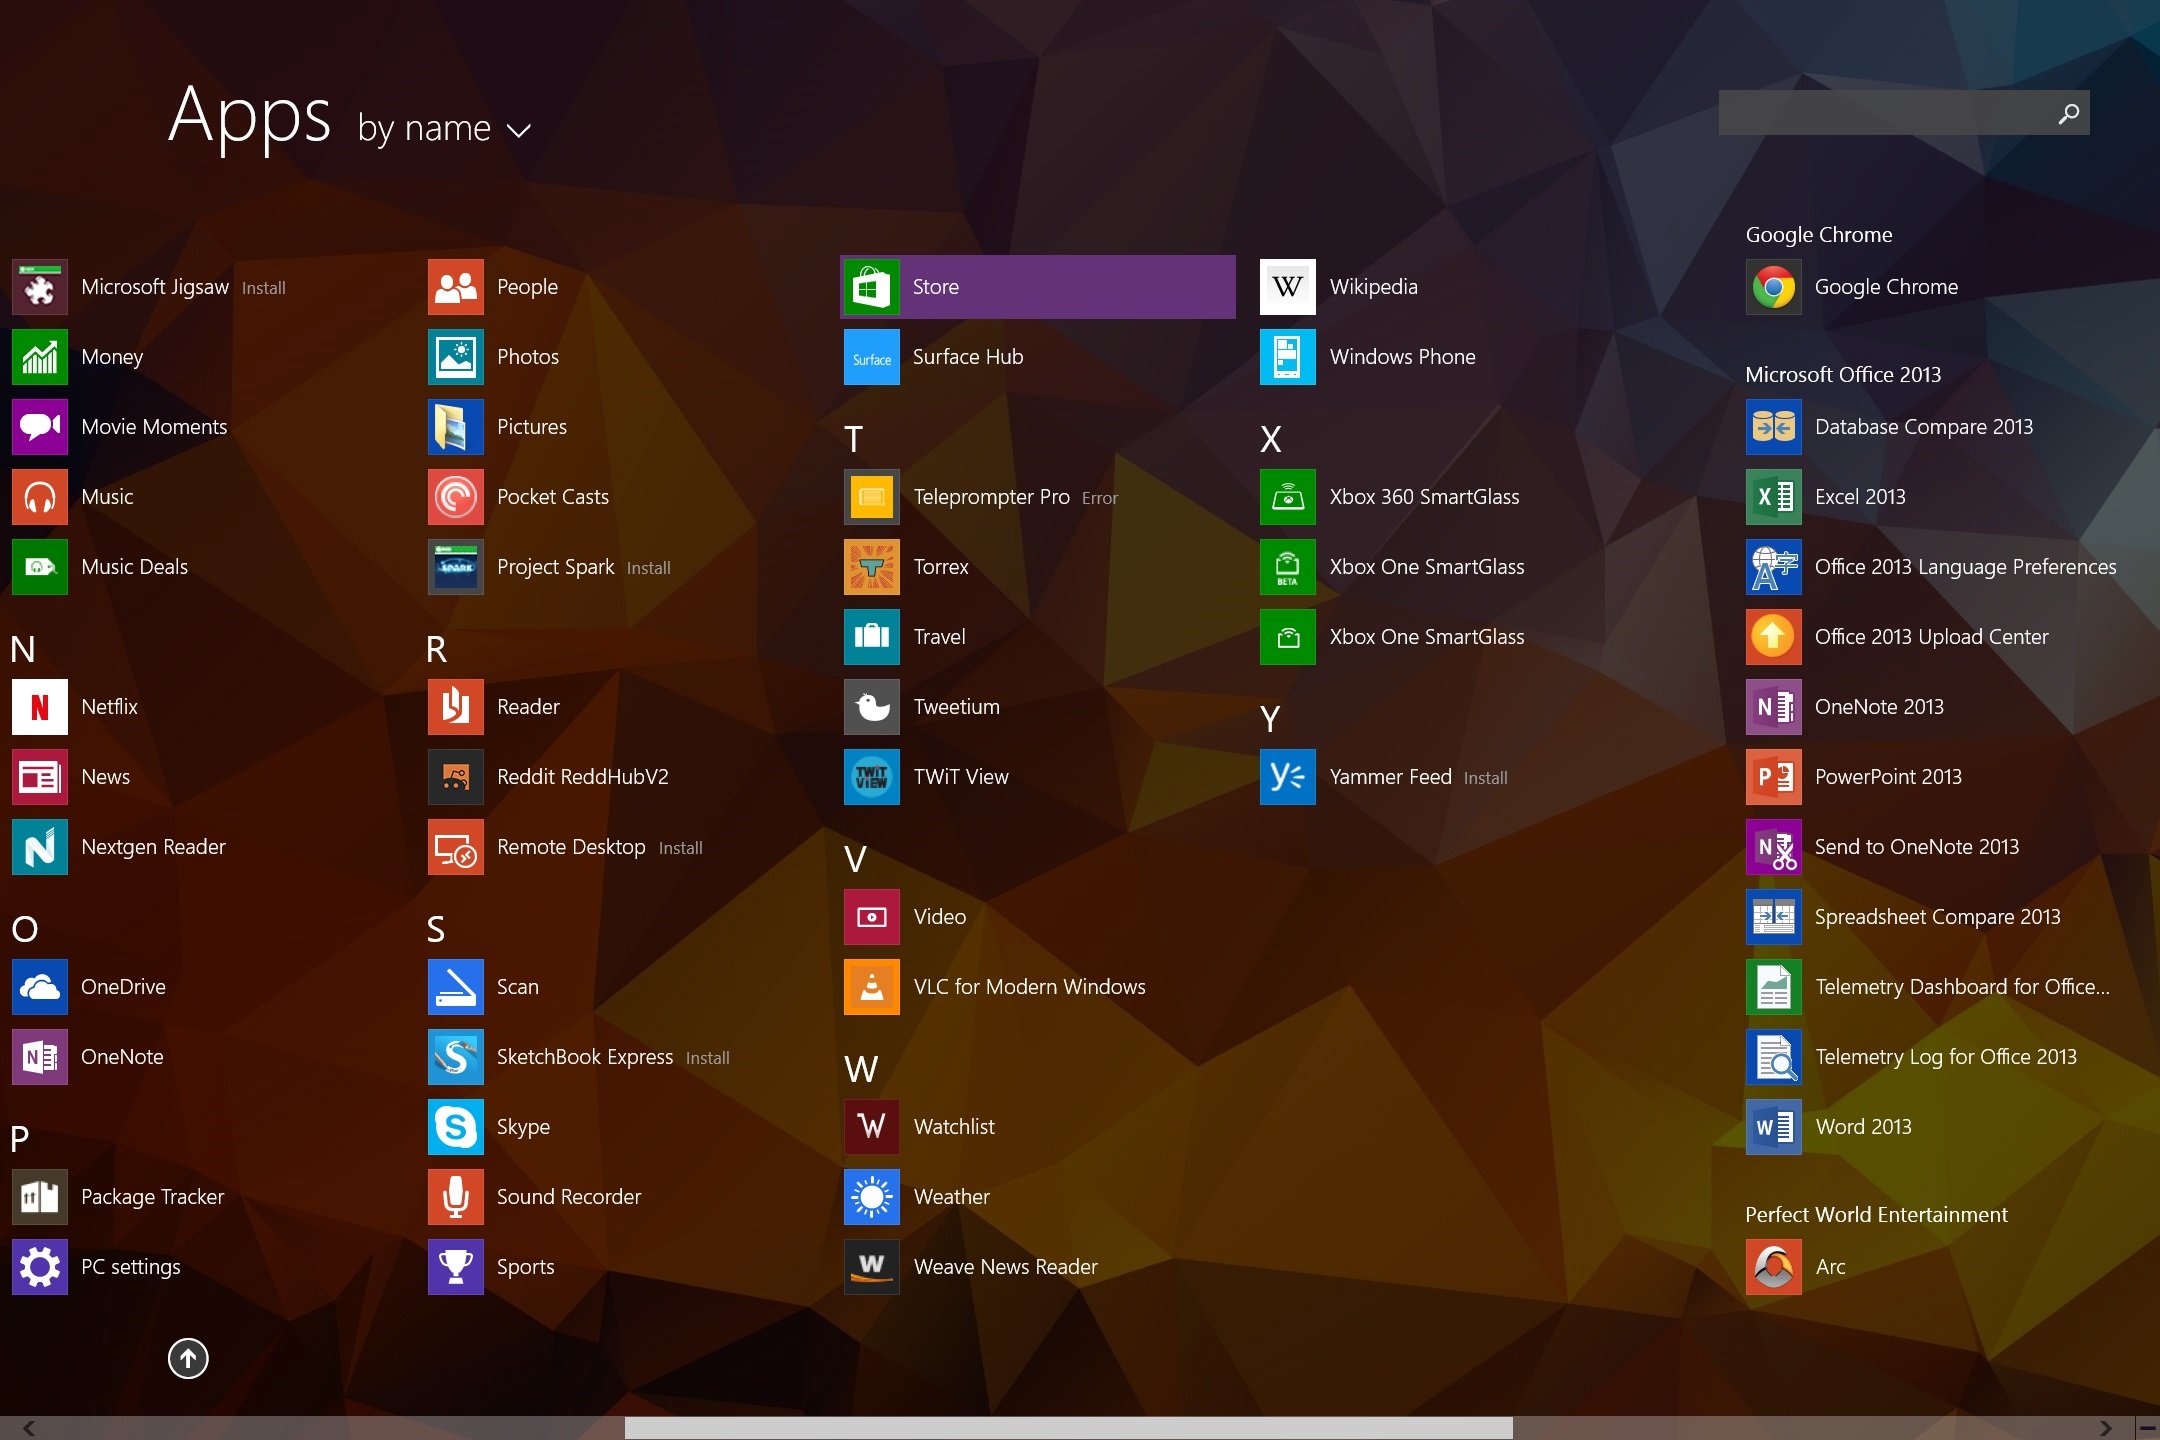Click Install next to Yammer Feed

click(x=1486, y=778)
